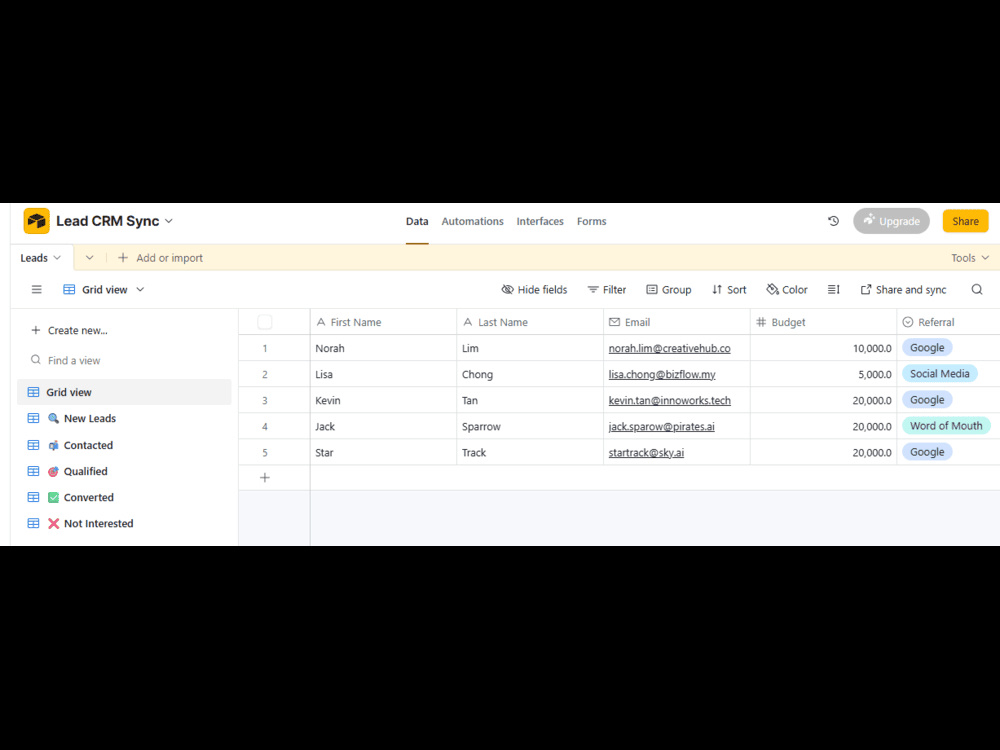Click the Budget column header

[823, 322]
